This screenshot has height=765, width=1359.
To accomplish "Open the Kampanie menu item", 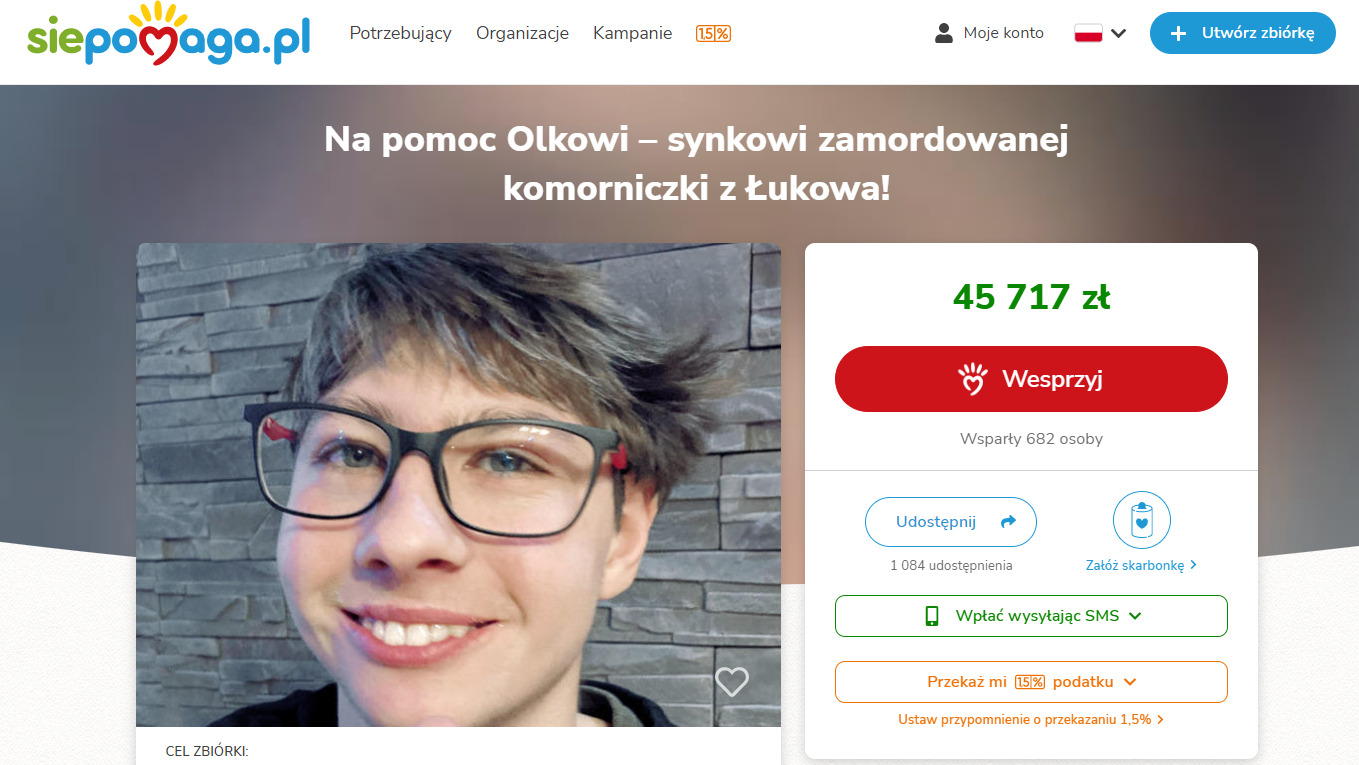I will tap(632, 33).
